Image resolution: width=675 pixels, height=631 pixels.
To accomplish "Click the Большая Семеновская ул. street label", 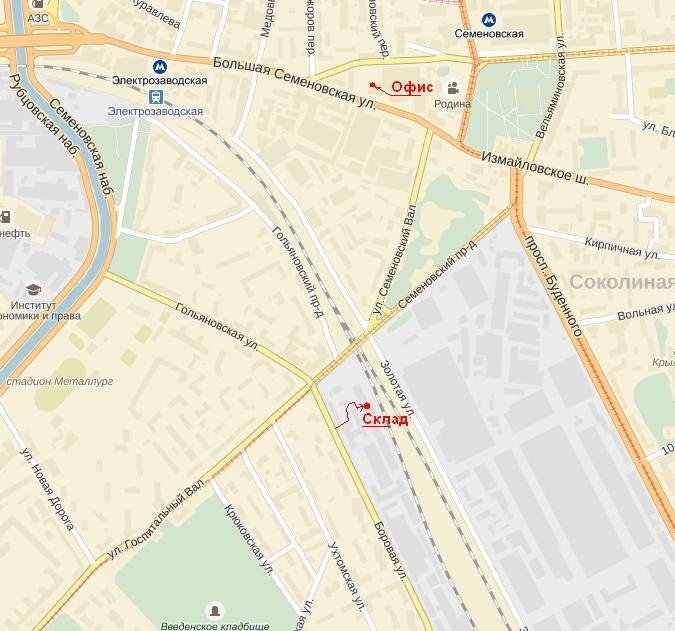I will click(295, 83).
